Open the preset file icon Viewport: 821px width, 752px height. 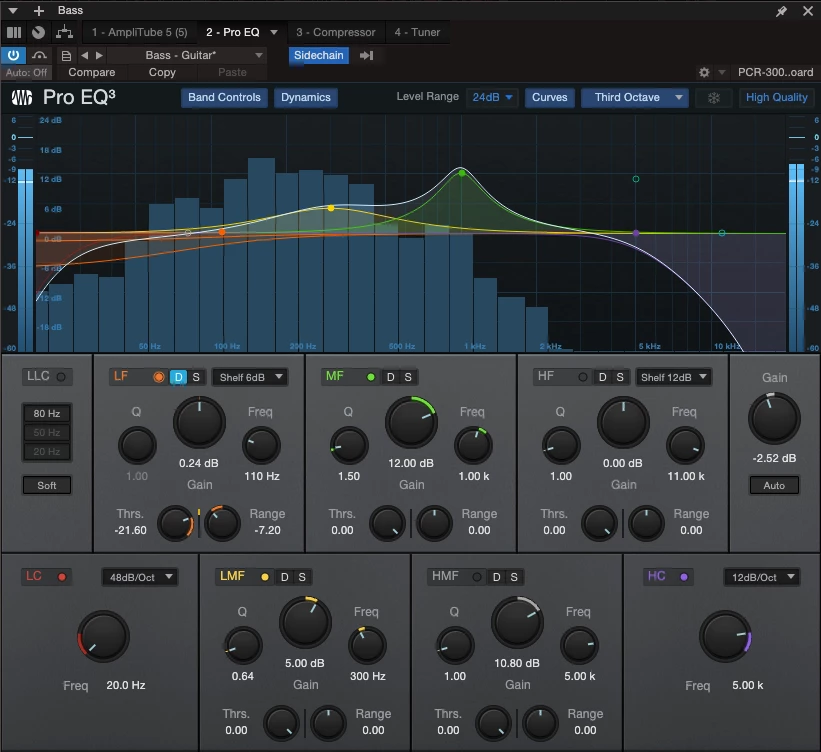[66, 56]
